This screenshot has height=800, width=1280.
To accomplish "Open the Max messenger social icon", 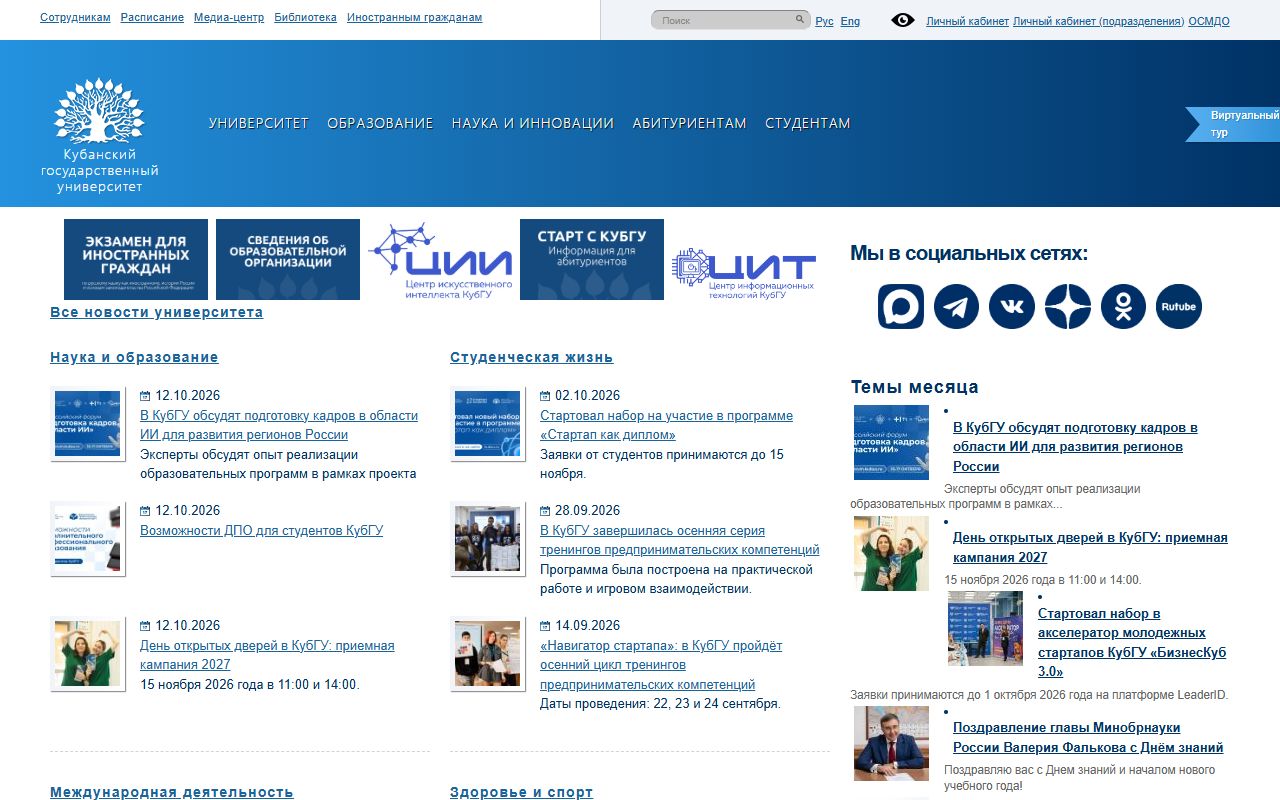I will click(x=901, y=307).
